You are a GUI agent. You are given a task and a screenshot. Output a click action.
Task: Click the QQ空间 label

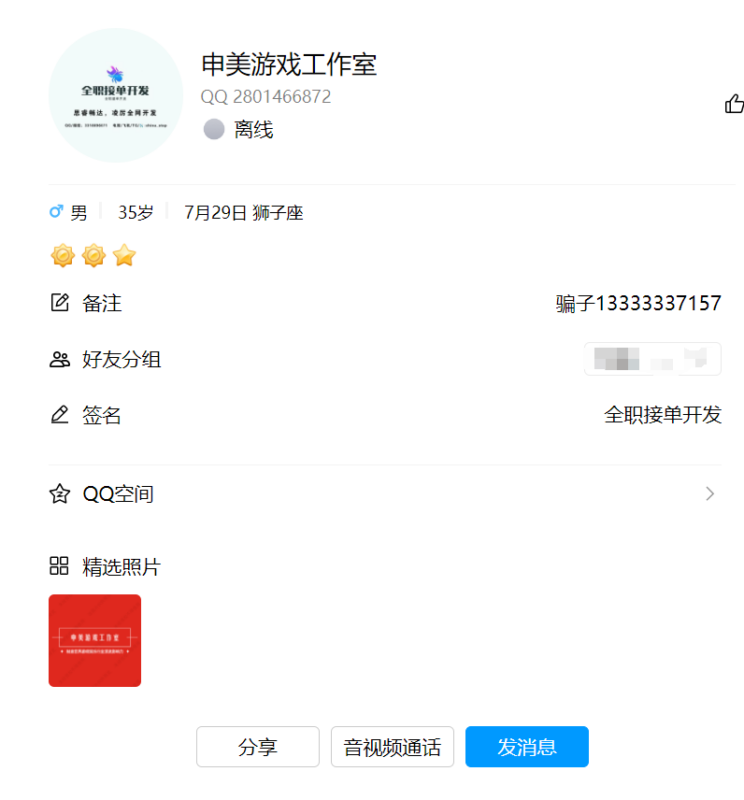(x=118, y=494)
